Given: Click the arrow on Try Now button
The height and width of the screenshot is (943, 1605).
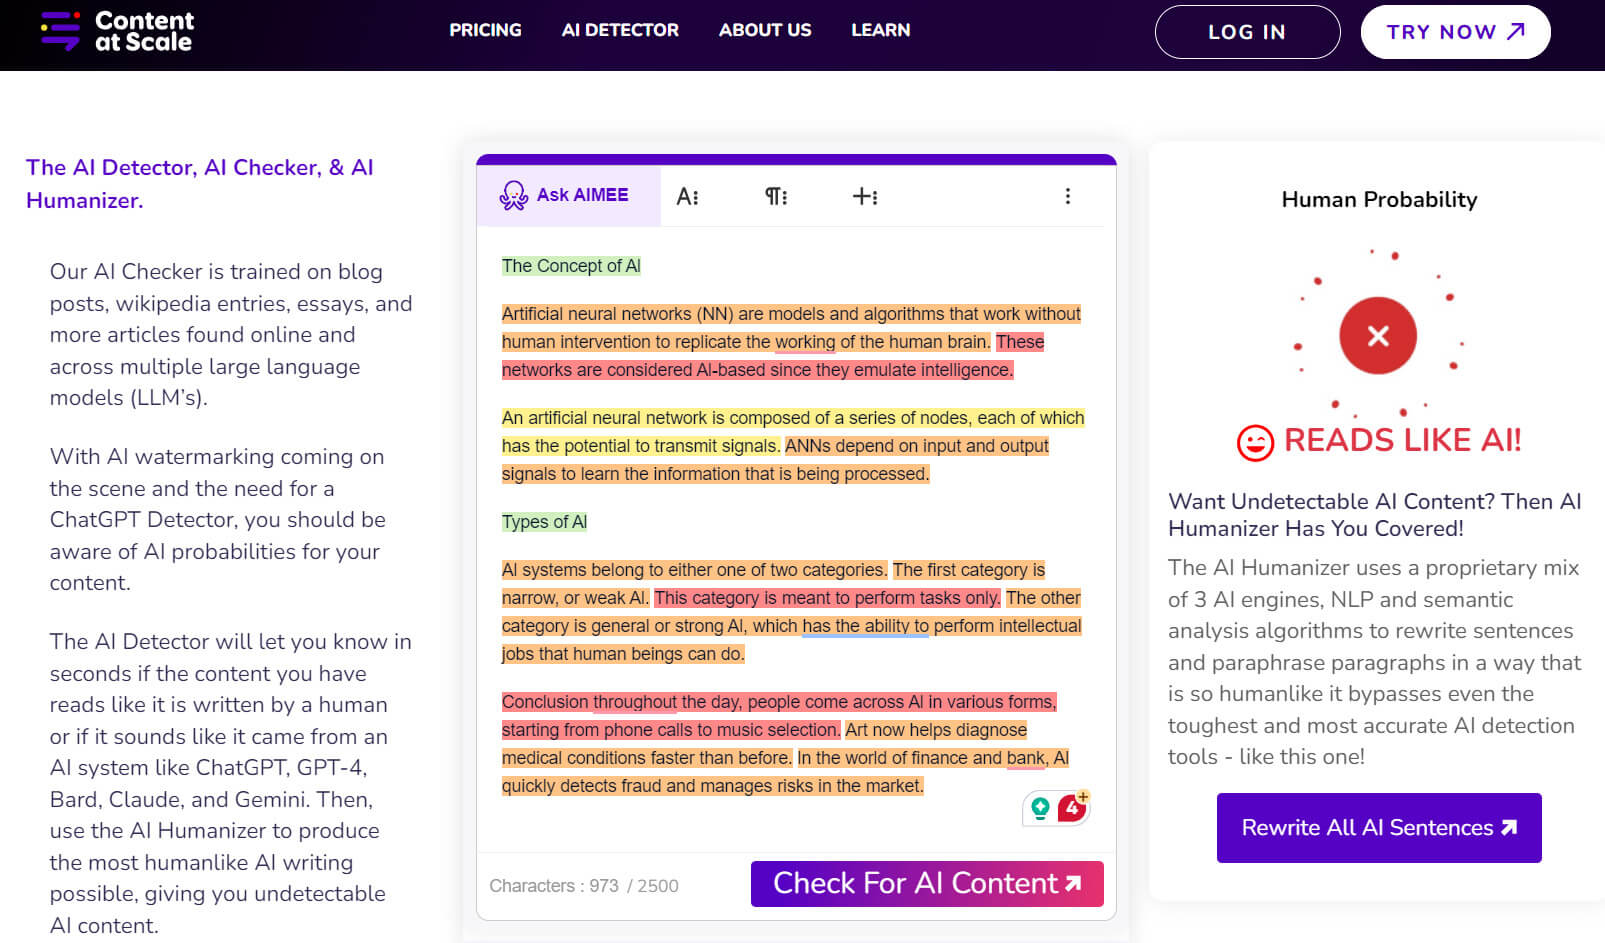Looking at the screenshot, I should point(1516,31).
